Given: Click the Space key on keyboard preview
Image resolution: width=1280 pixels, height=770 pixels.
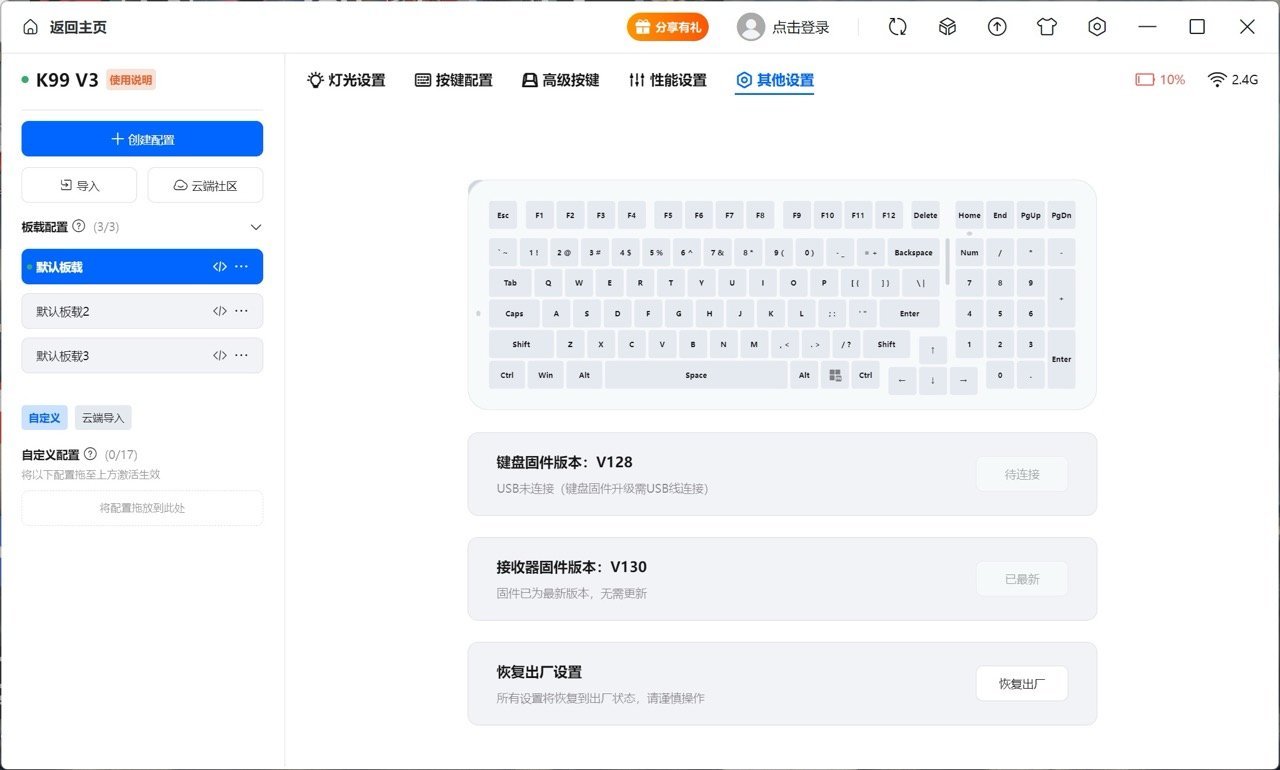Looking at the screenshot, I should (x=696, y=375).
